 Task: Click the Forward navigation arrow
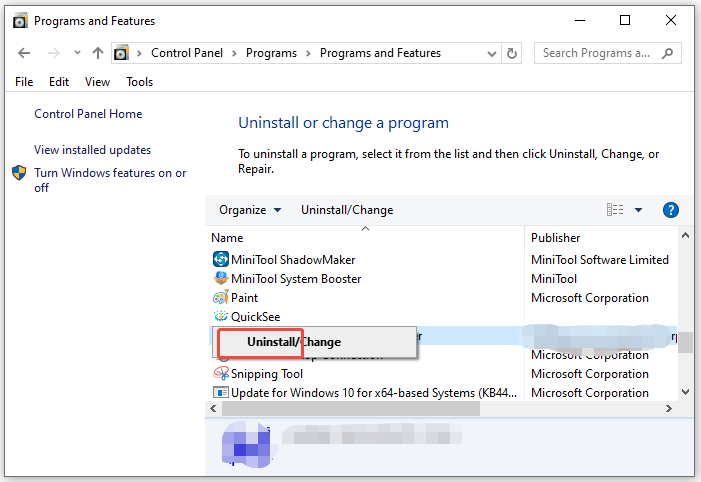(x=54, y=53)
